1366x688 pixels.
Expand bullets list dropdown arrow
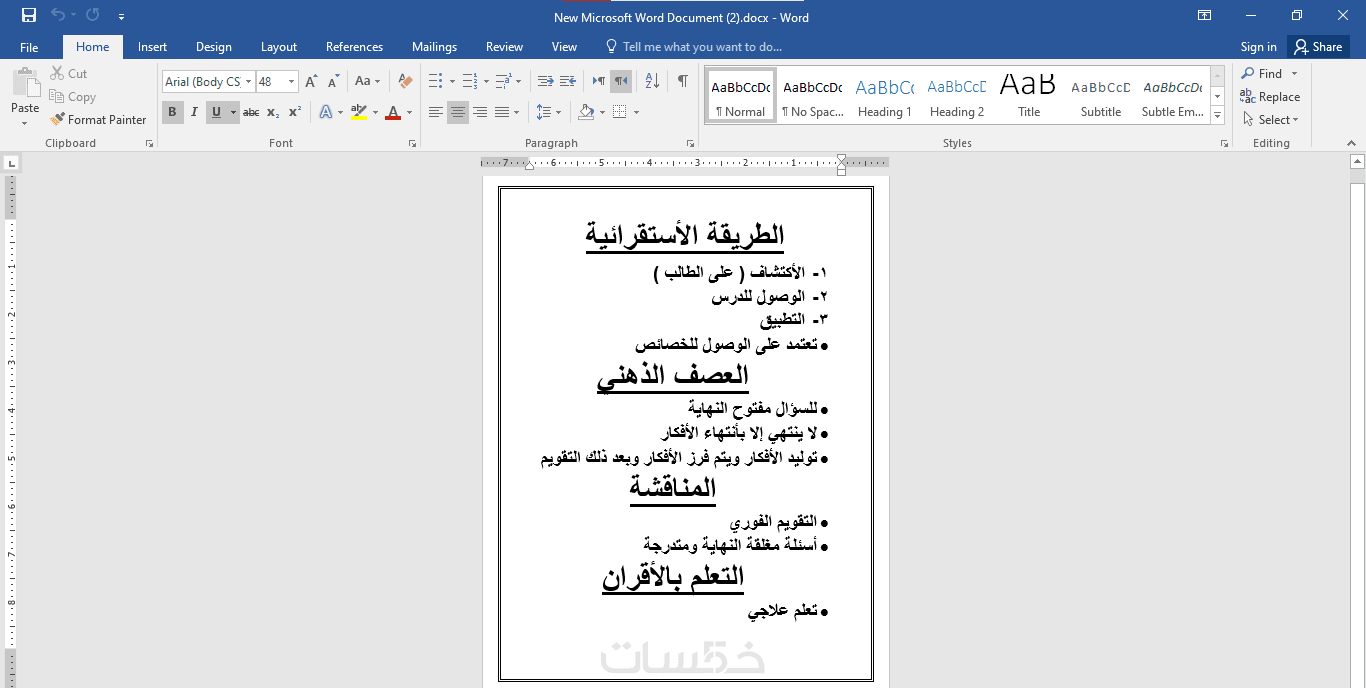pos(452,81)
